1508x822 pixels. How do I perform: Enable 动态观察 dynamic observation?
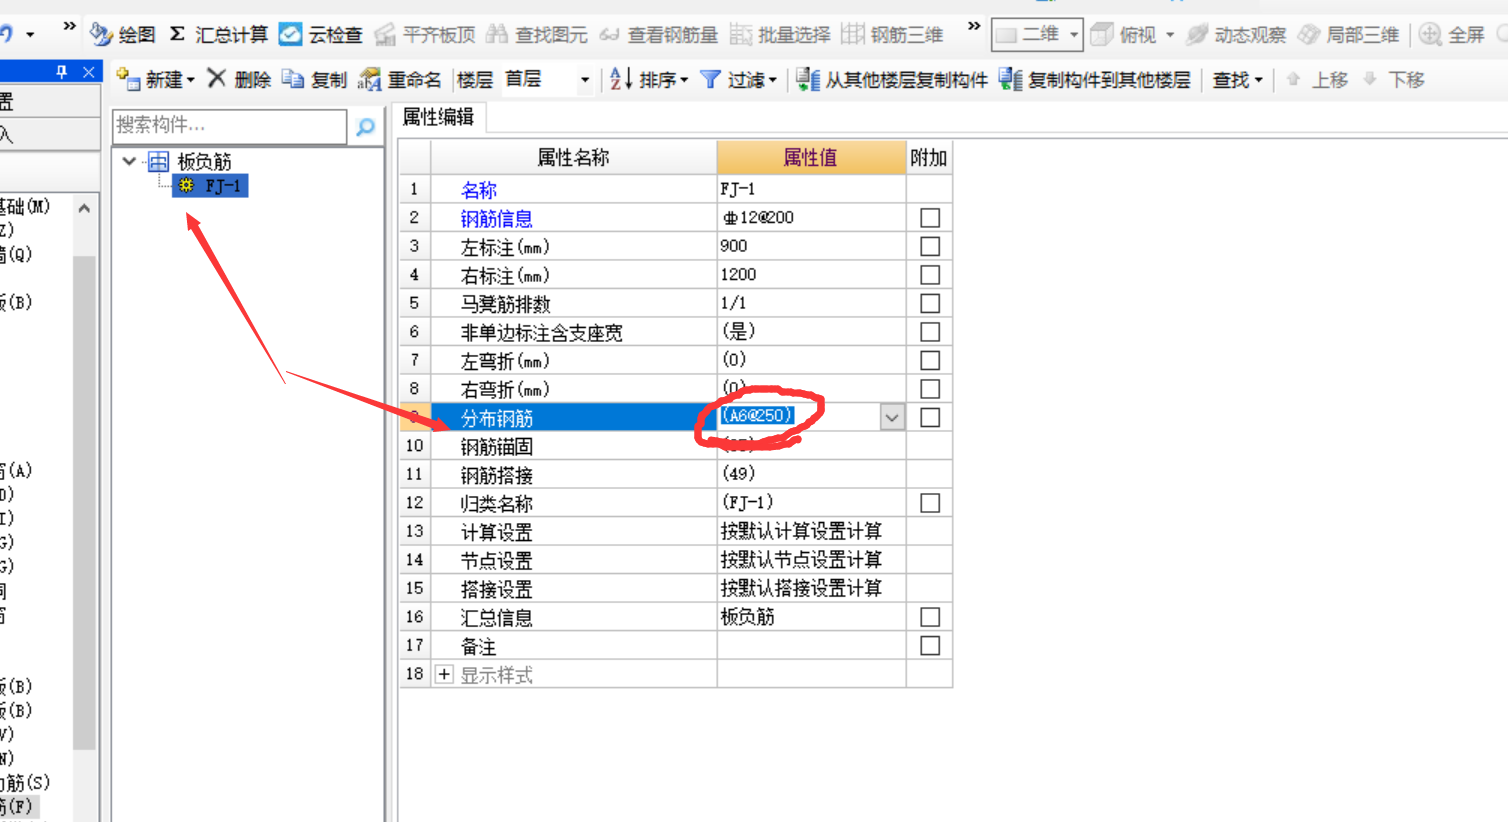[1236, 35]
